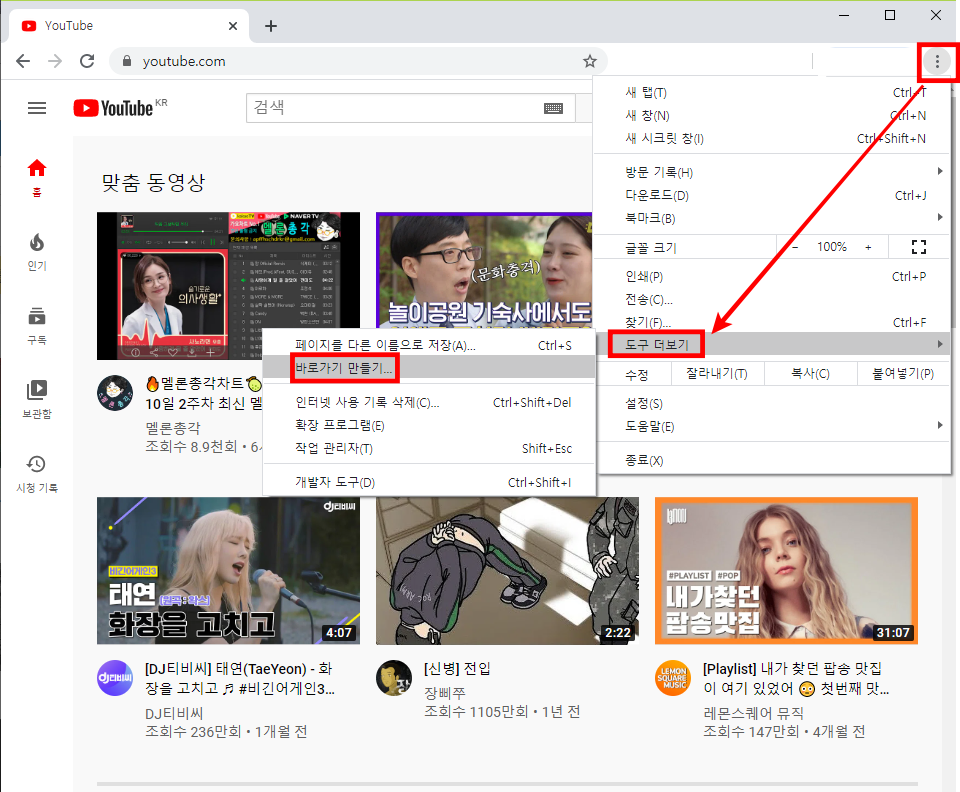Select 찾기(F)... menu item

pos(772,322)
